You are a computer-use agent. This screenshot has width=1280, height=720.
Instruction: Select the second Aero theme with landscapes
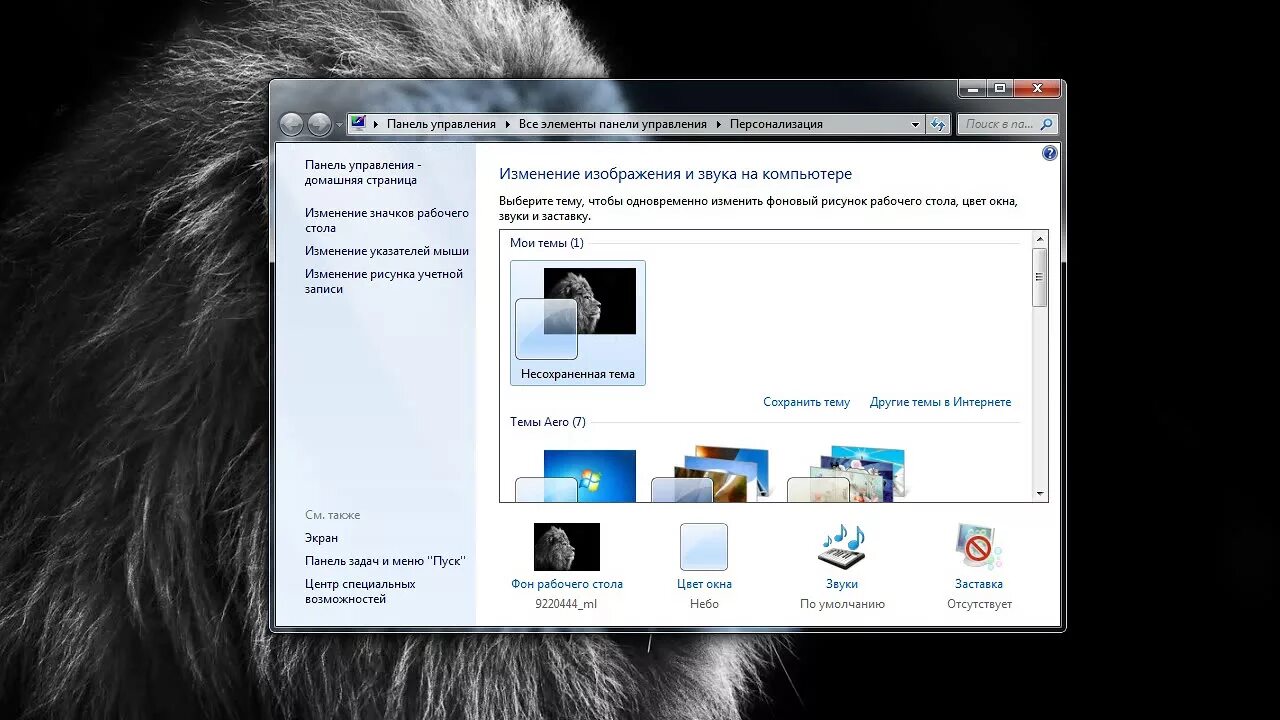point(713,474)
